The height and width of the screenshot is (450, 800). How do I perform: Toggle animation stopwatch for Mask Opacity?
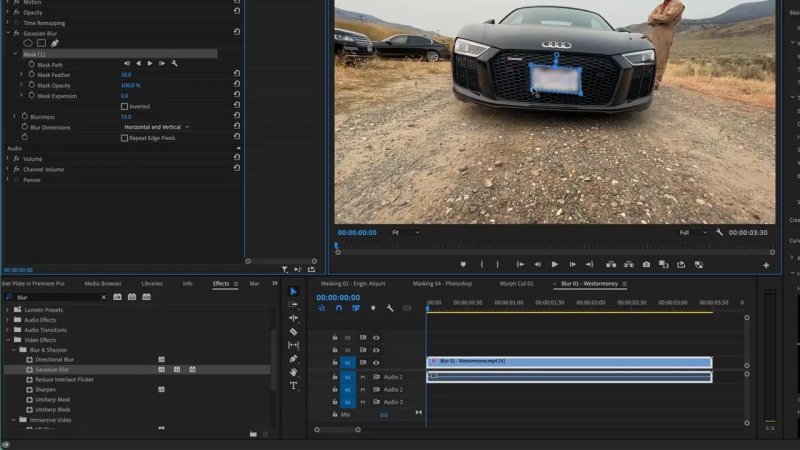[32, 85]
